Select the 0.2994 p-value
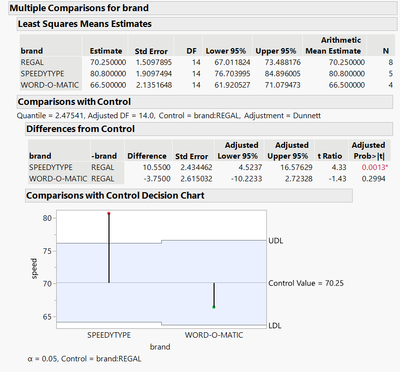The height and width of the screenshot is (372, 400). pos(373,179)
